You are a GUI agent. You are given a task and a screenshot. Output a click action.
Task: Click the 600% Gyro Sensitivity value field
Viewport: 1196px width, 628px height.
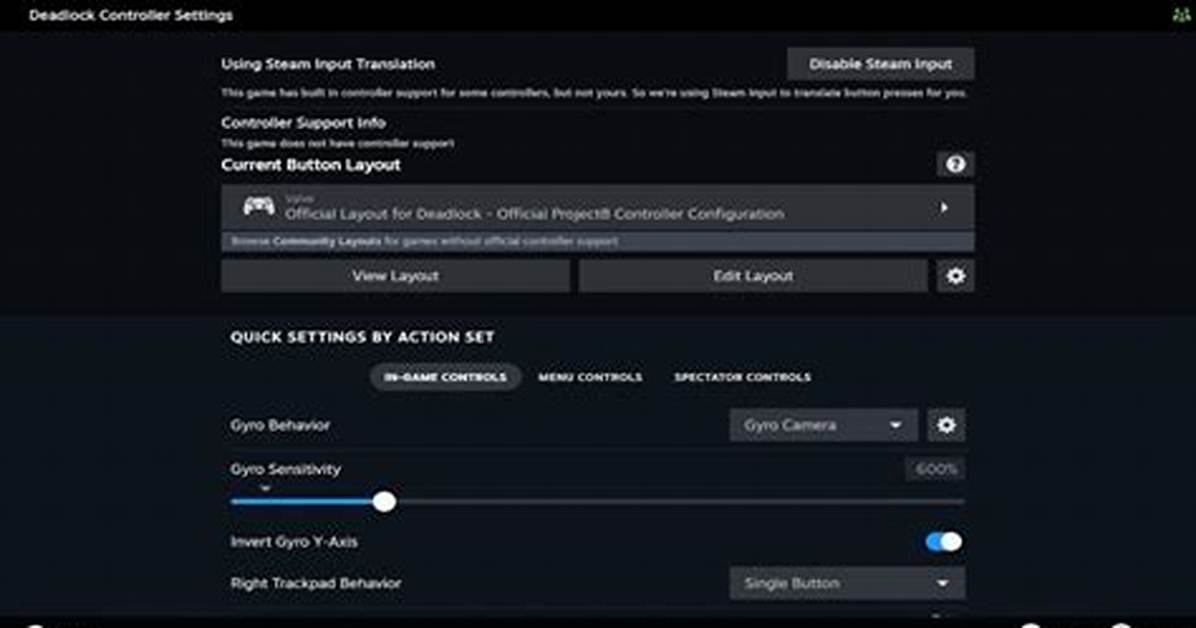click(935, 469)
